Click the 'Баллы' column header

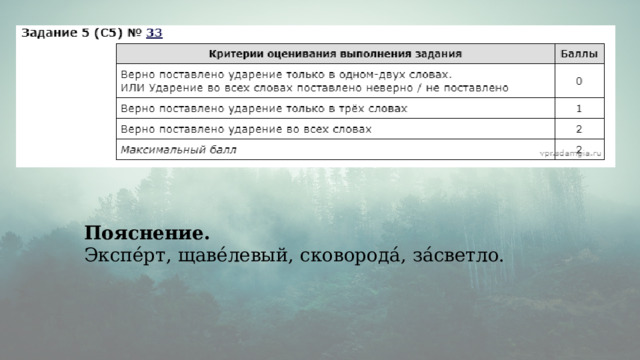(579, 54)
